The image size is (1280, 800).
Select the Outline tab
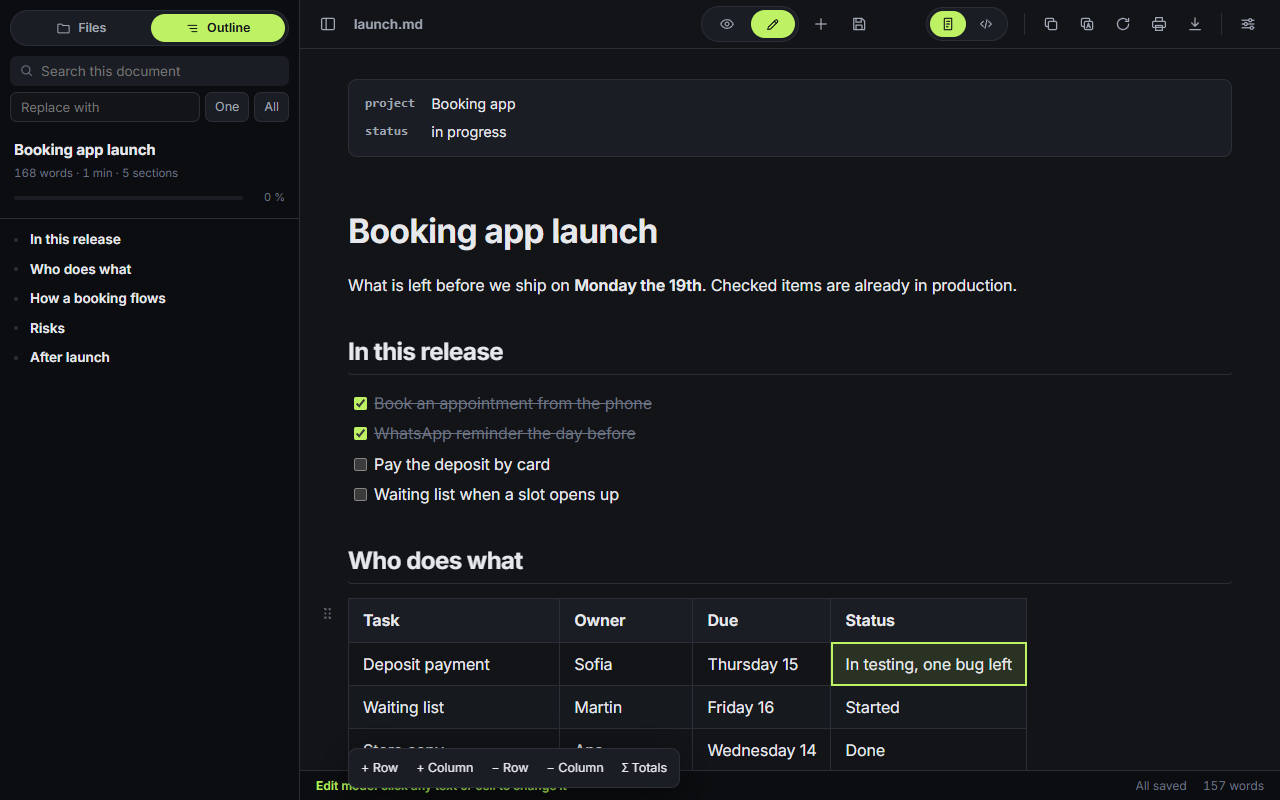(218, 28)
